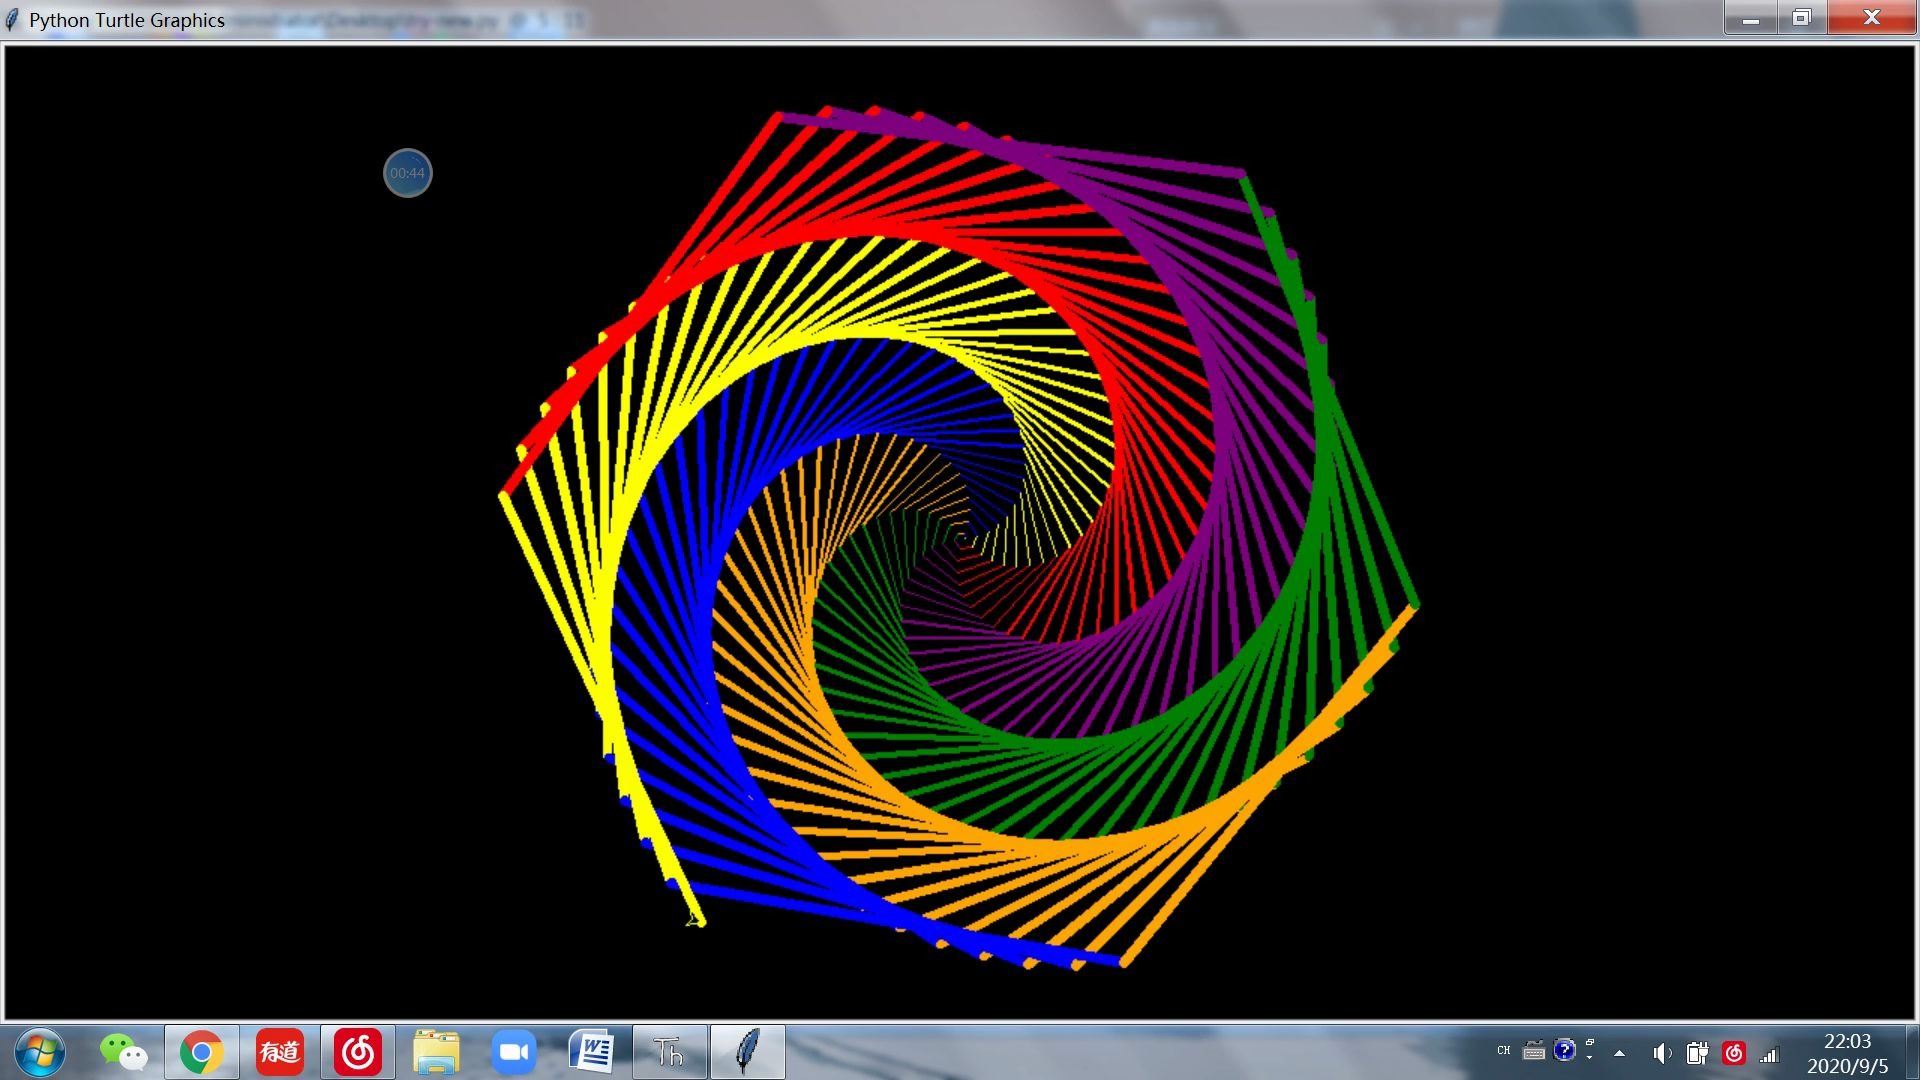Open the volume speaker control
This screenshot has width=1920, height=1080.
tap(1661, 1053)
